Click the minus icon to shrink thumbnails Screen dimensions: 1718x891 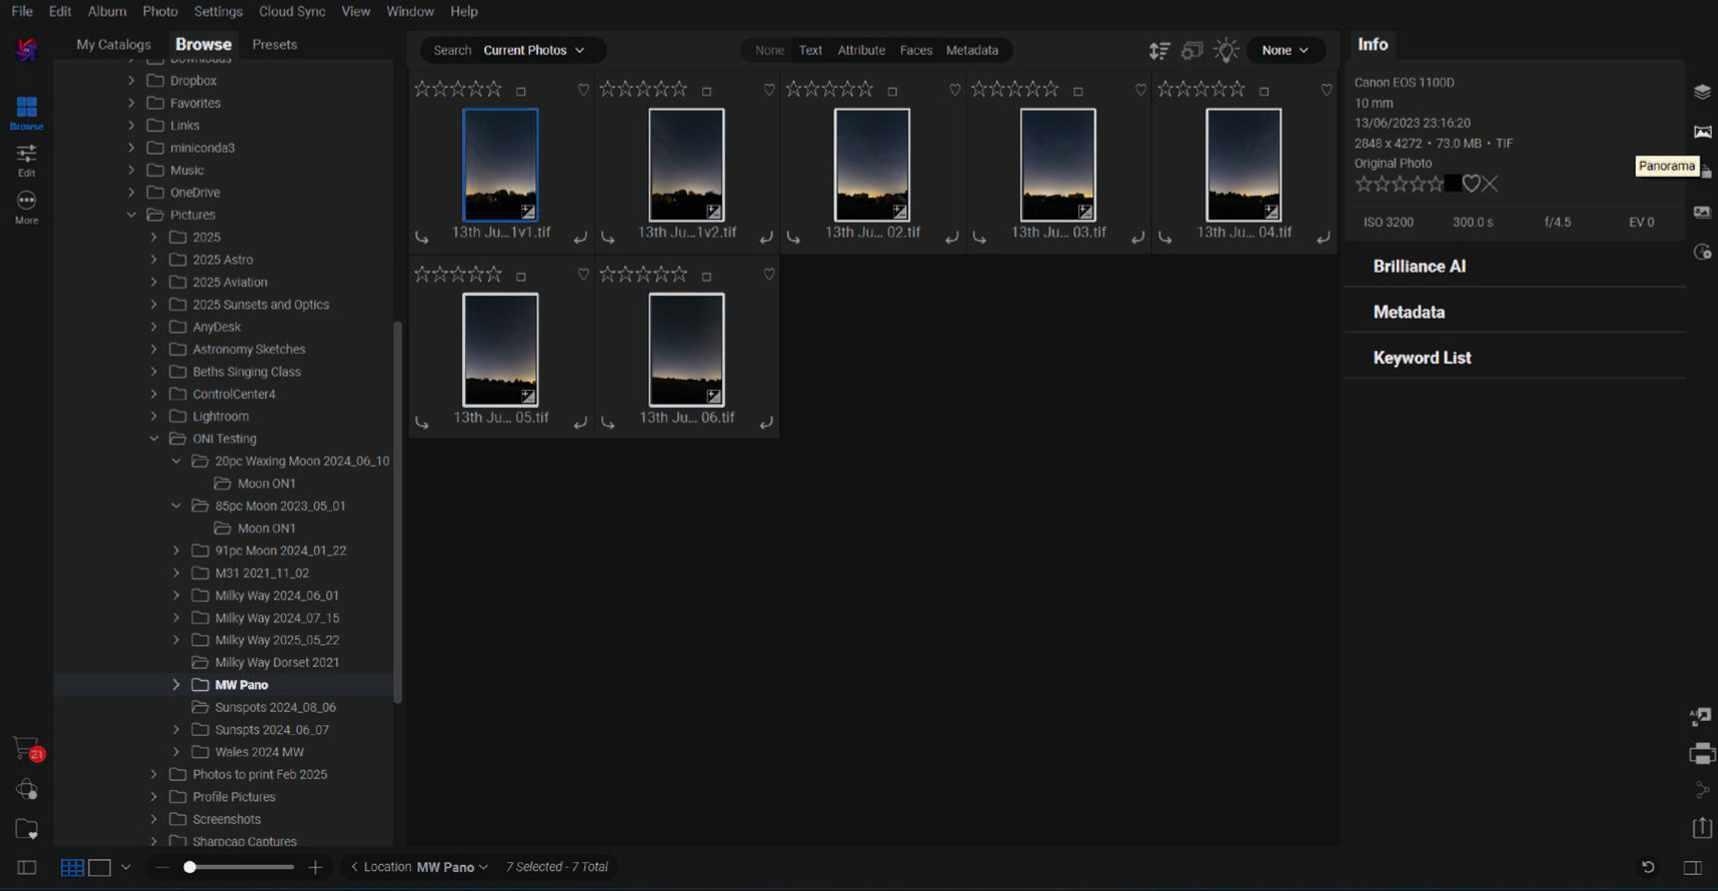click(x=162, y=867)
